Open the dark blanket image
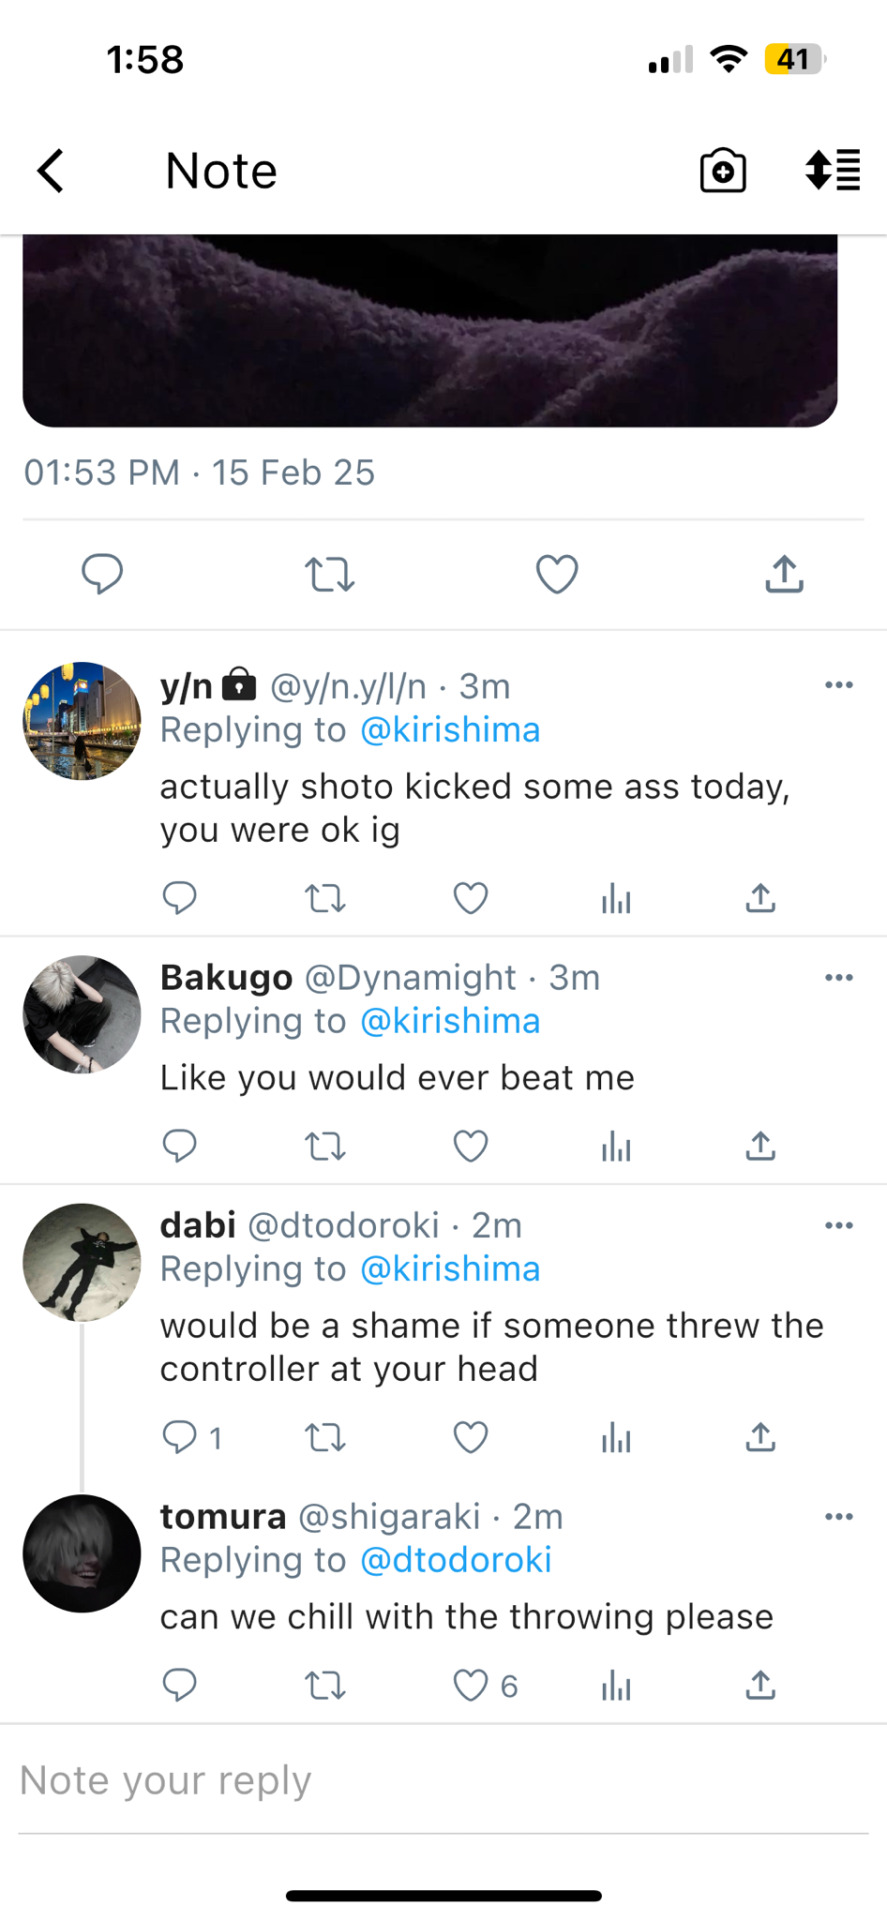The image size is (887, 1920). (x=430, y=331)
